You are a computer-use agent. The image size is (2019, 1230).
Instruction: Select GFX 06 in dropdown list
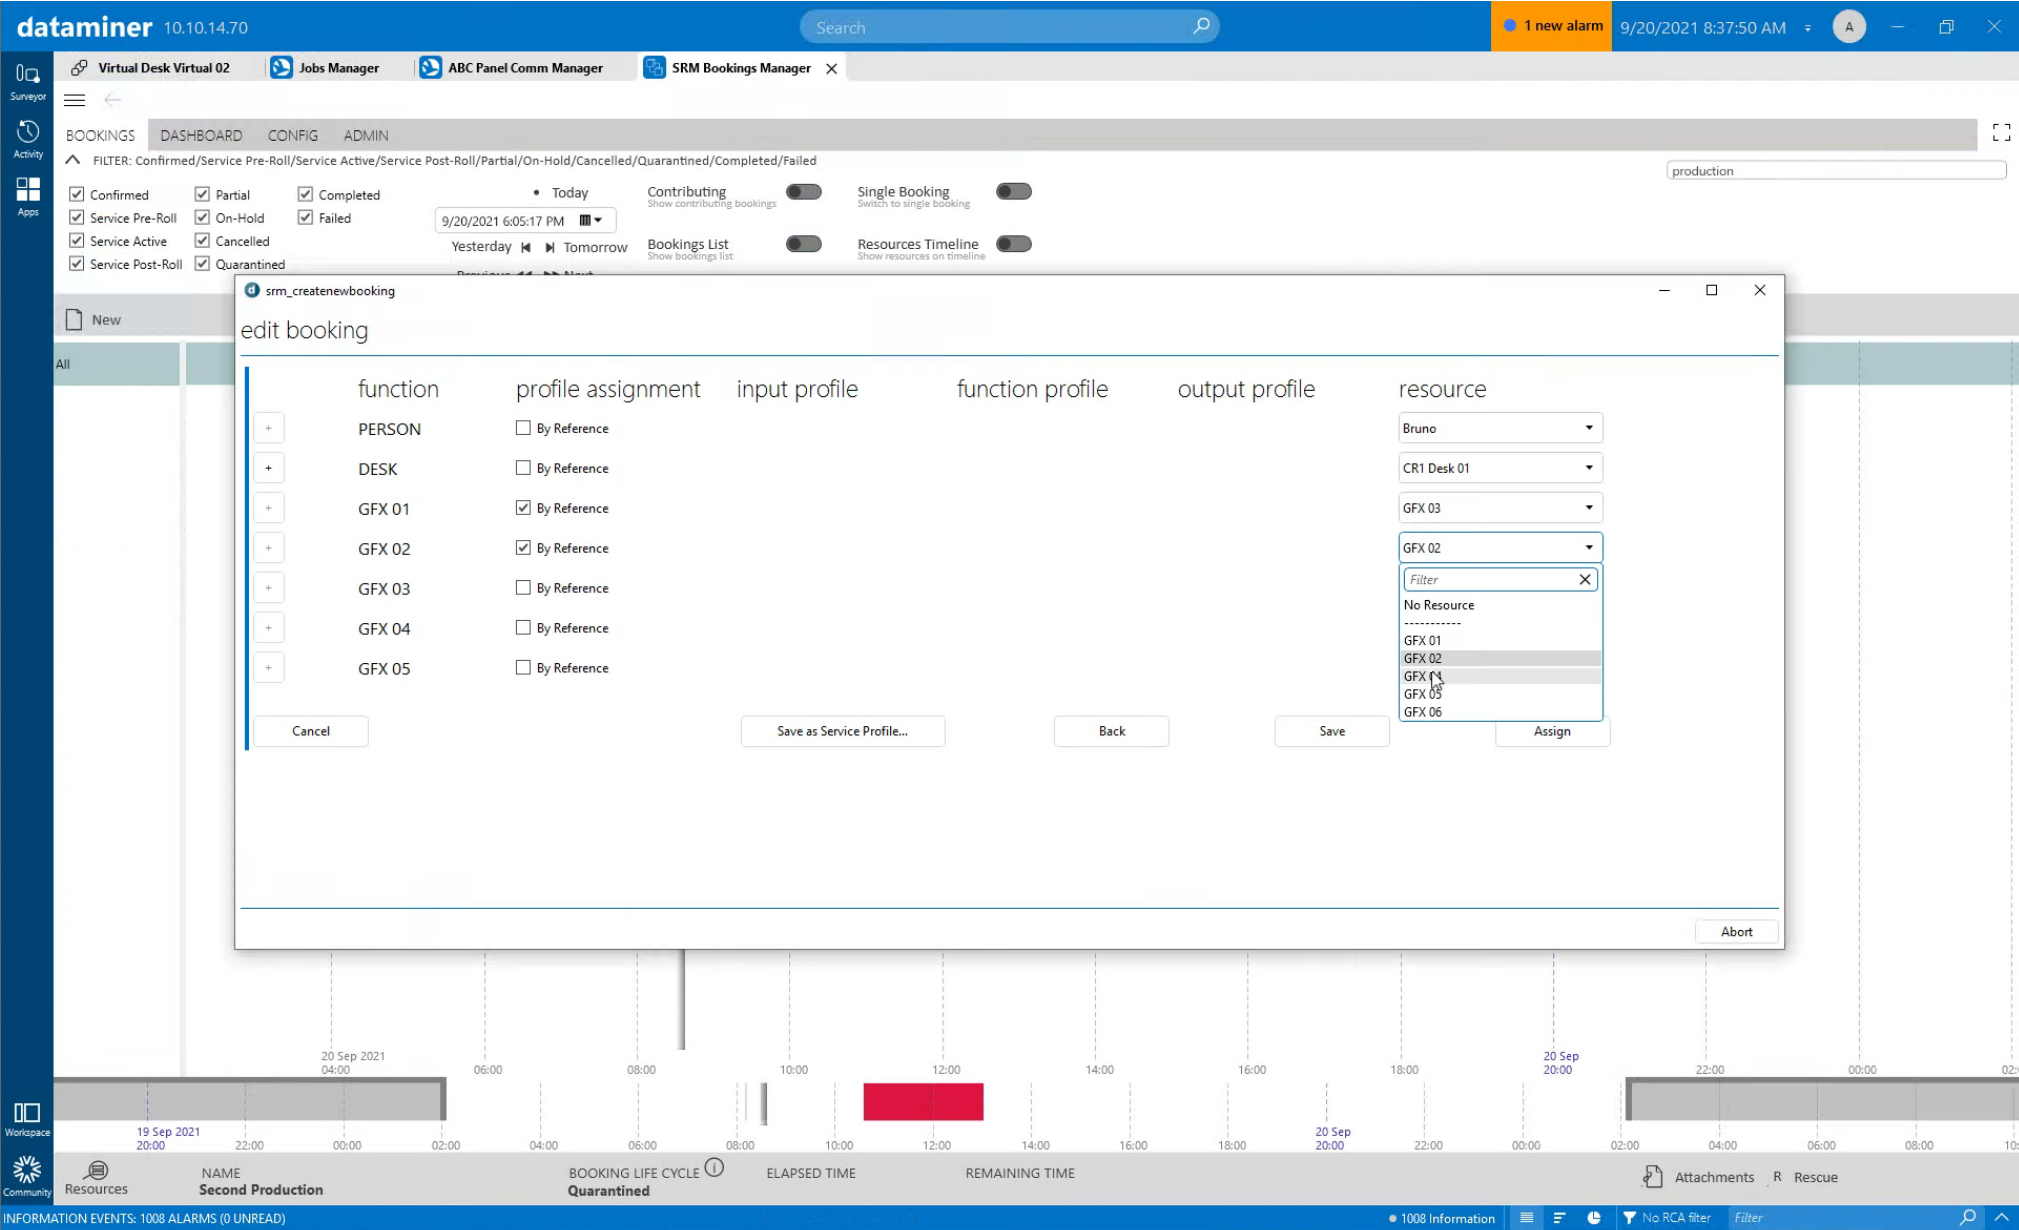(x=1500, y=713)
